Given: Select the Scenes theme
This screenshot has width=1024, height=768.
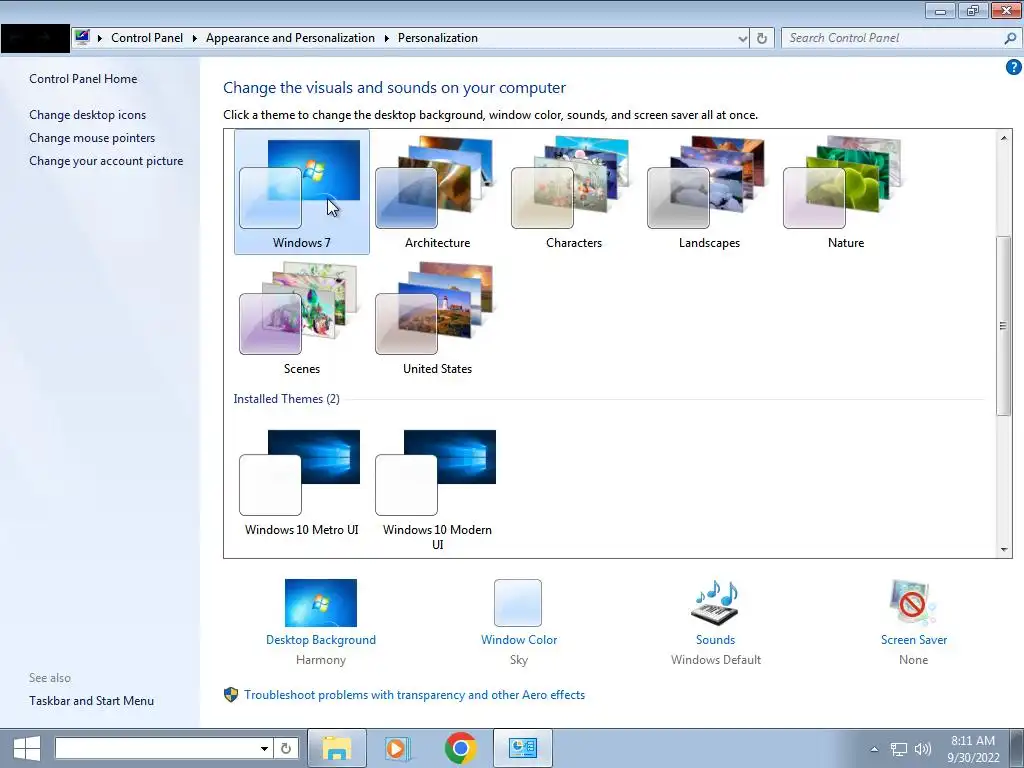Looking at the screenshot, I should click(302, 318).
